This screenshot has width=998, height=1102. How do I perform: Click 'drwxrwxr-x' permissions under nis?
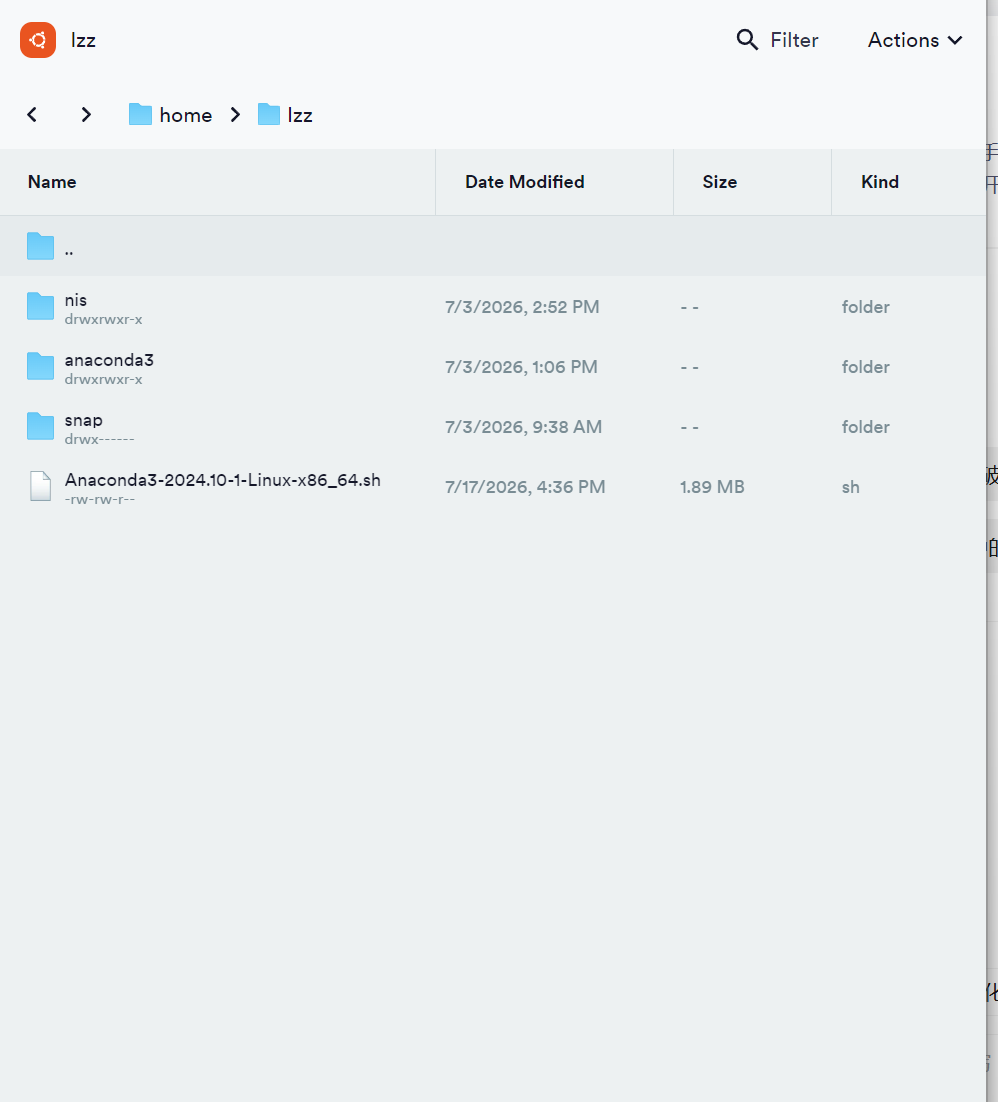[103, 319]
